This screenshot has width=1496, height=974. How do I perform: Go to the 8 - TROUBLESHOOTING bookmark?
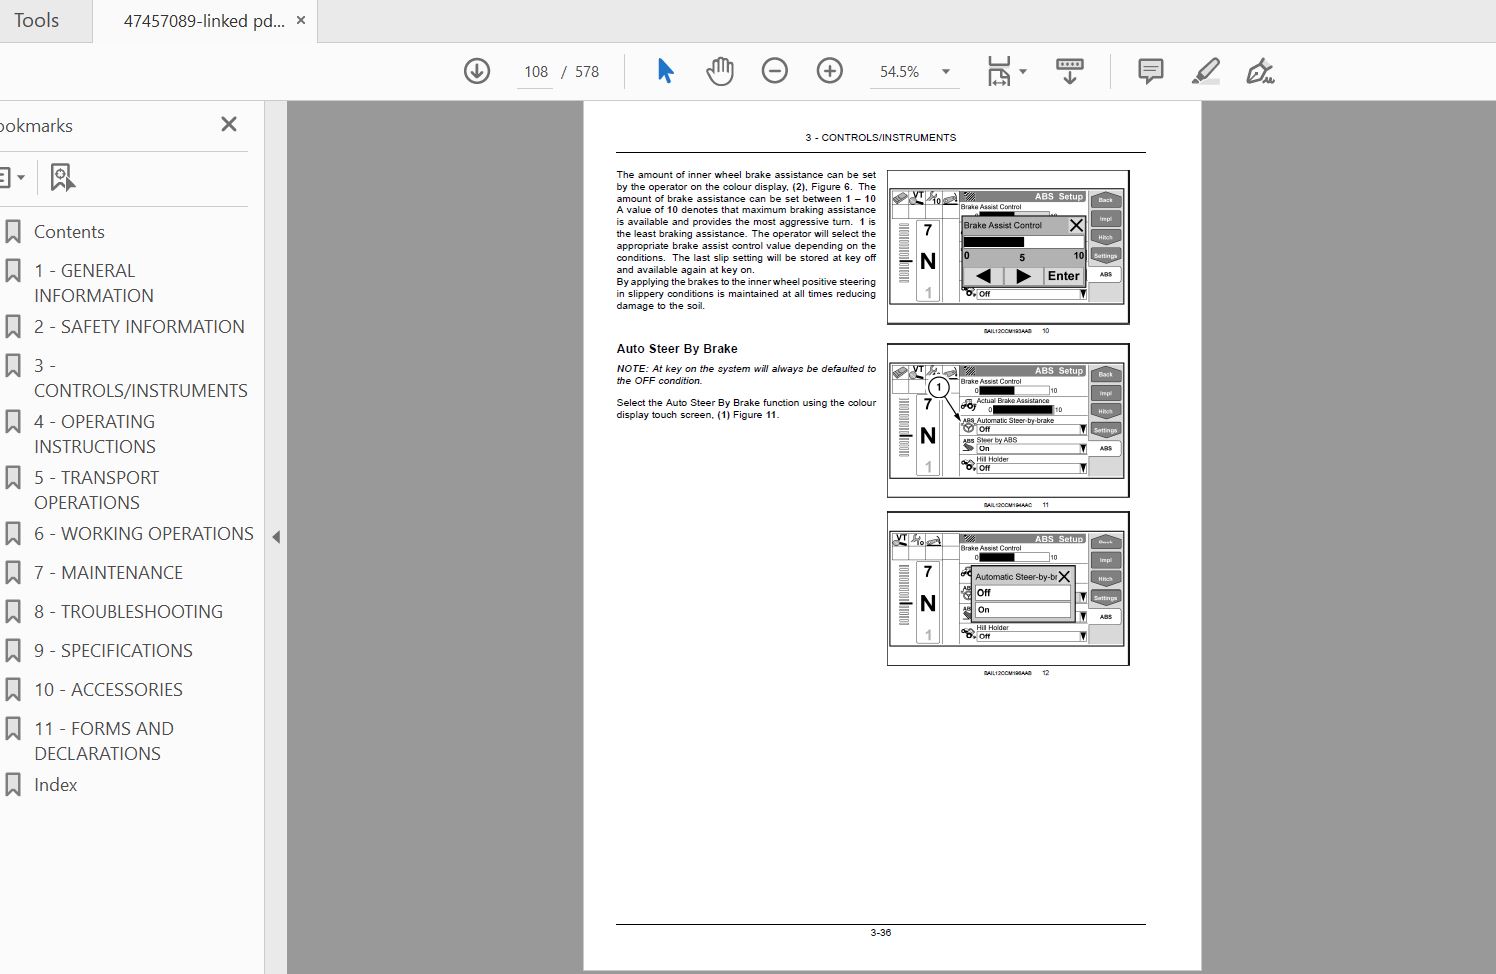[128, 611]
